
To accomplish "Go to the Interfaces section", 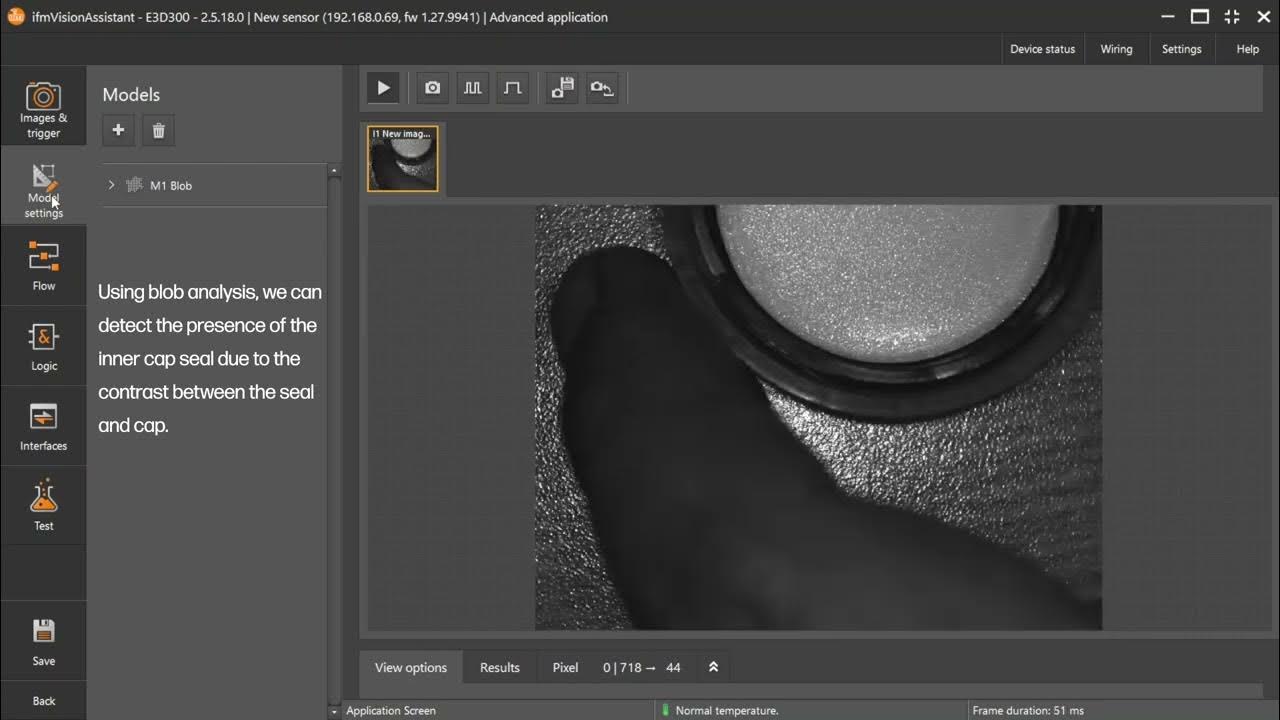I will tap(43, 426).
